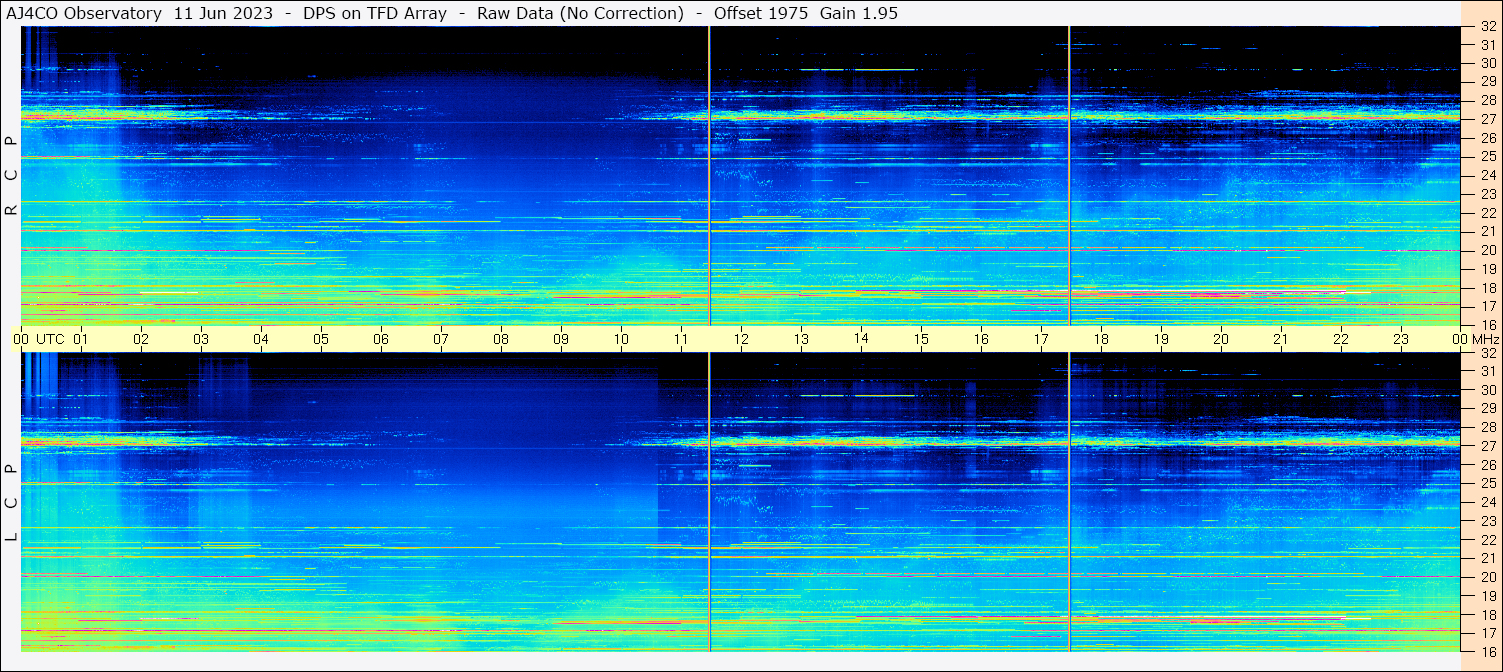Click the vertical marker line in the RCP panel near 11:30
1503x672 pixels.
[x=709, y=175]
